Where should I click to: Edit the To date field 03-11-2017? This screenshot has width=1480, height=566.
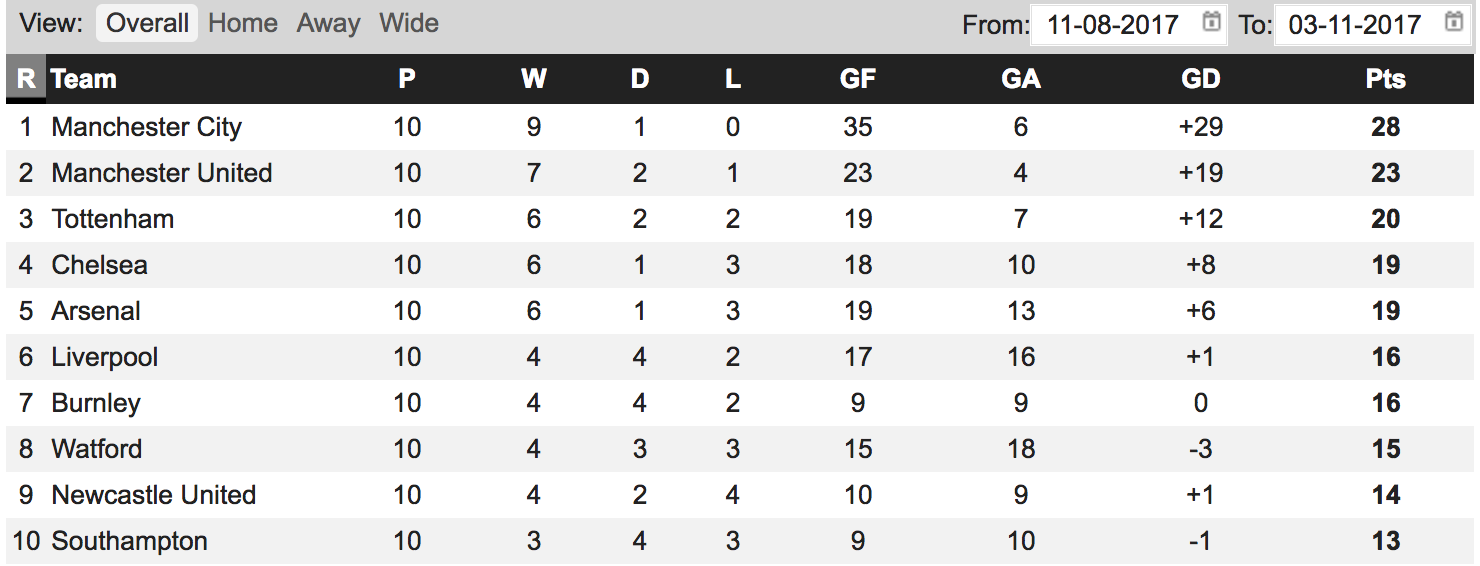click(1372, 24)
